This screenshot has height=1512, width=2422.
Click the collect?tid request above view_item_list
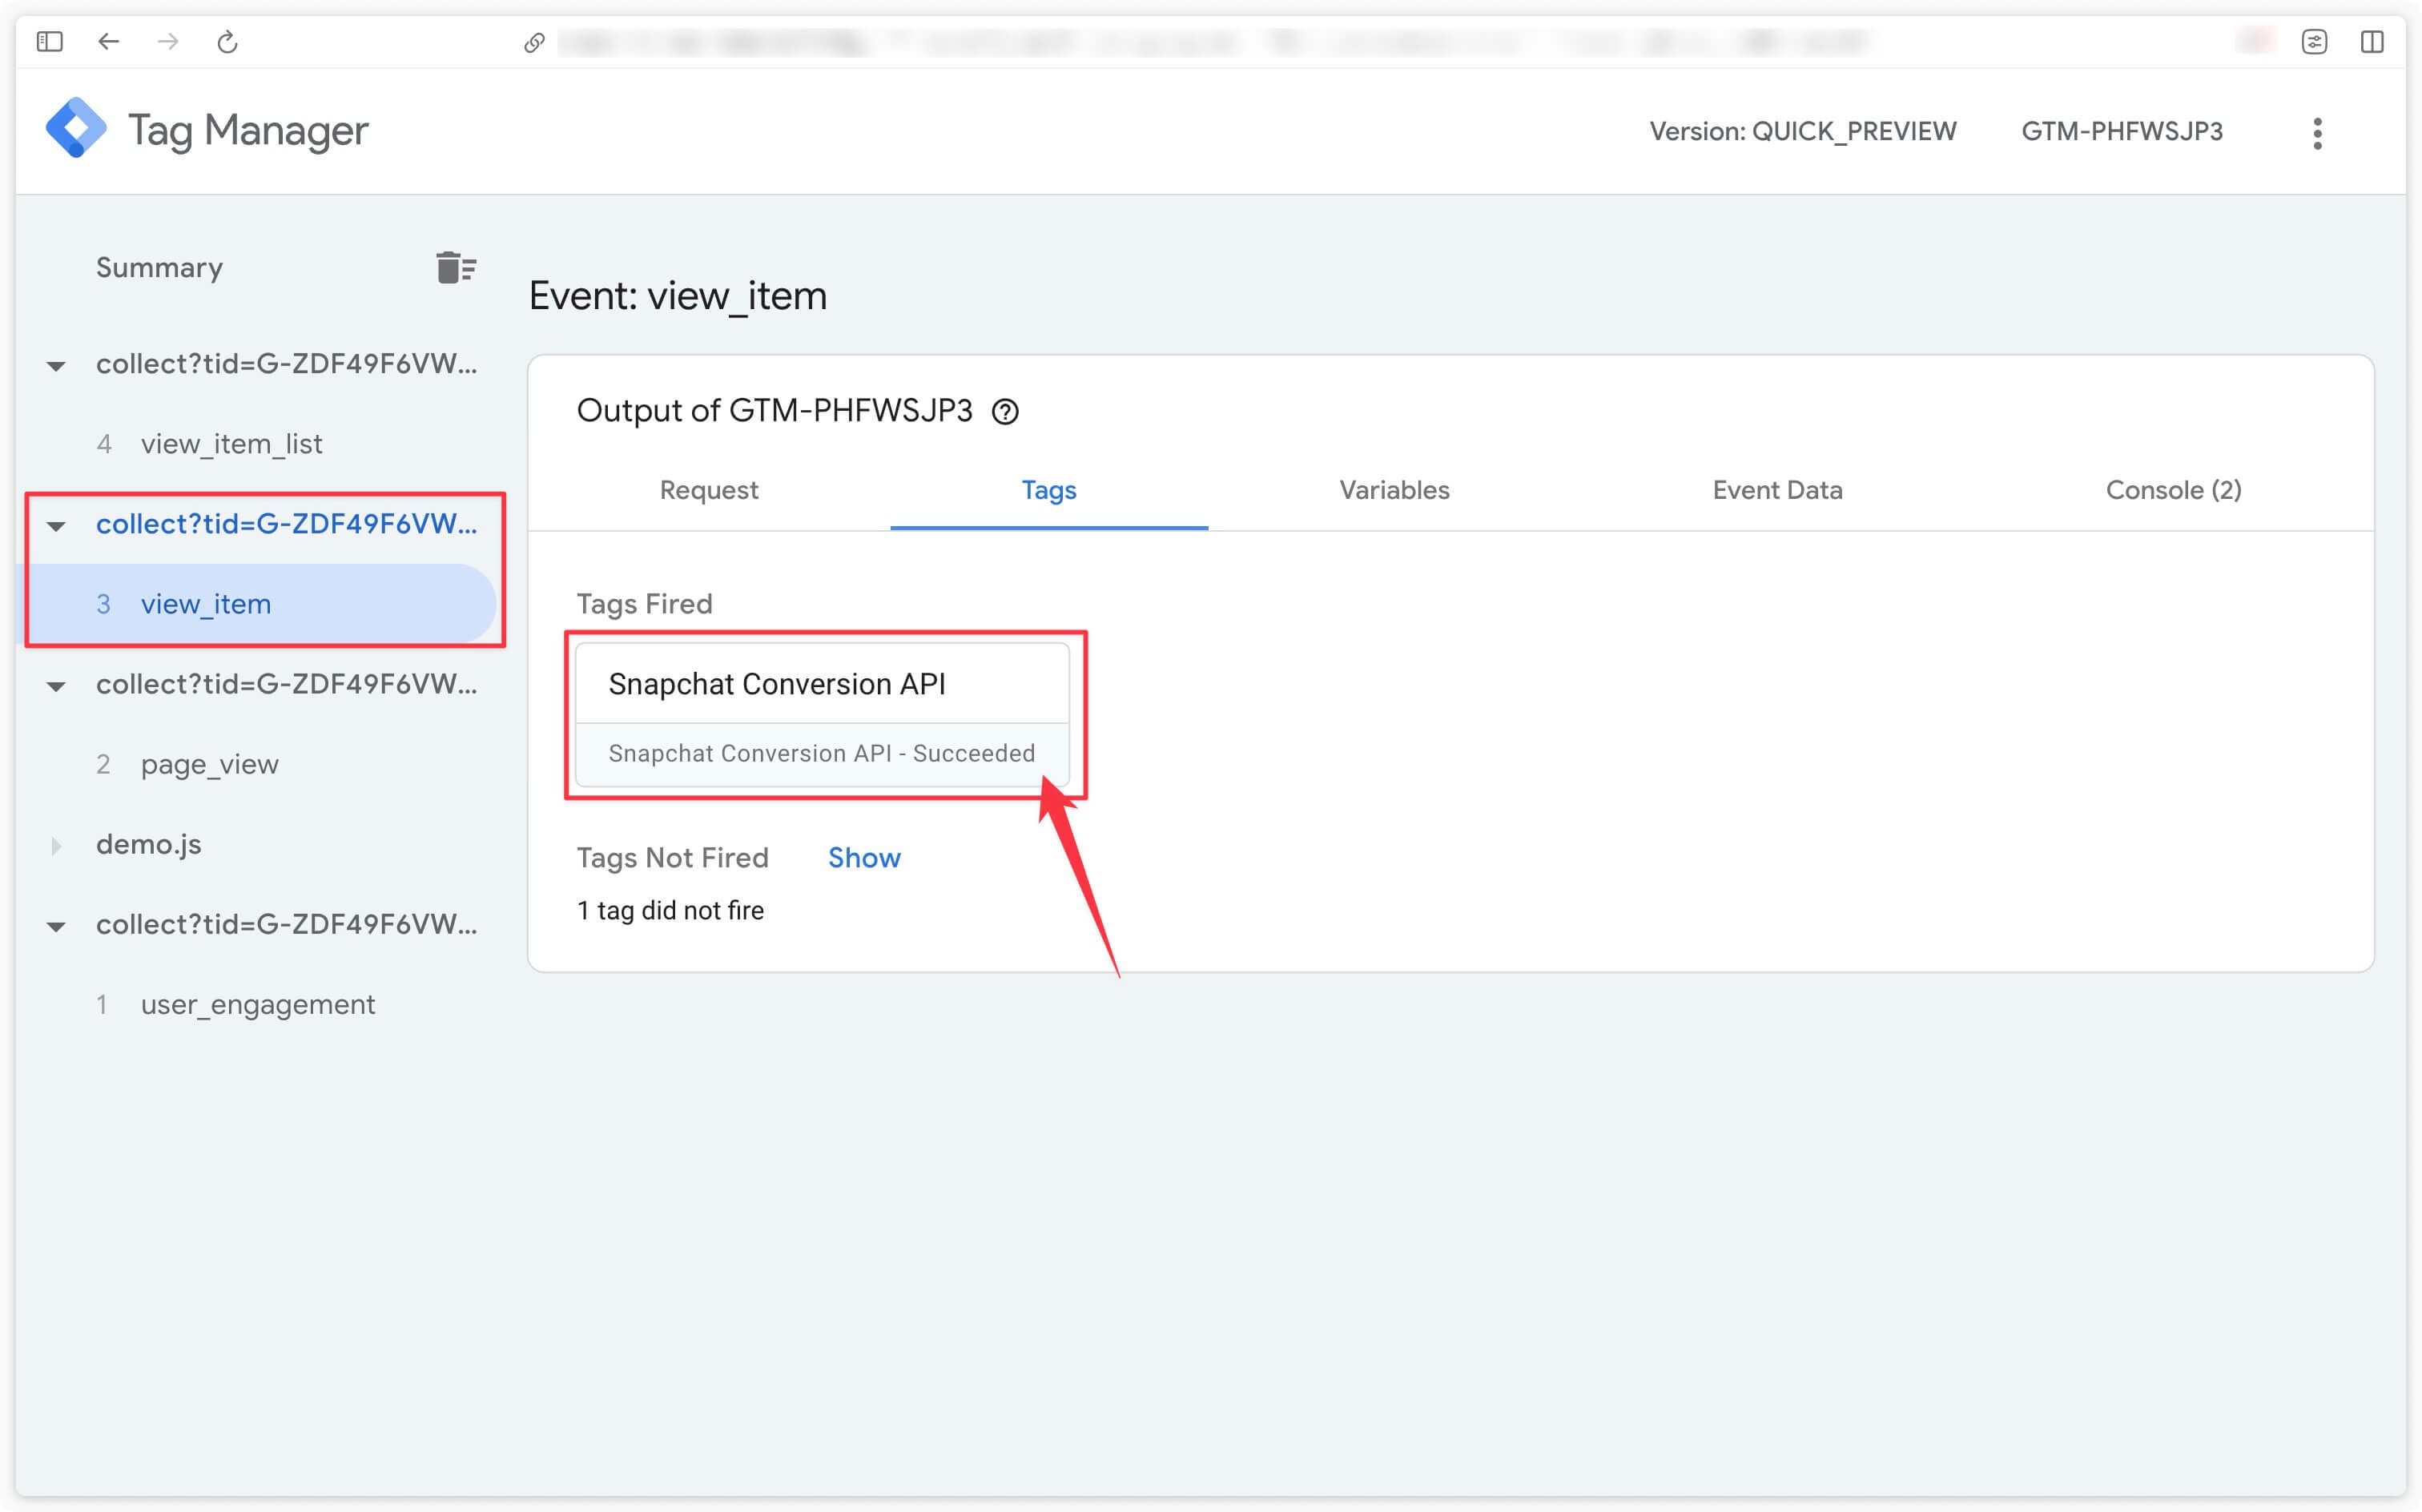pos(286,364)
